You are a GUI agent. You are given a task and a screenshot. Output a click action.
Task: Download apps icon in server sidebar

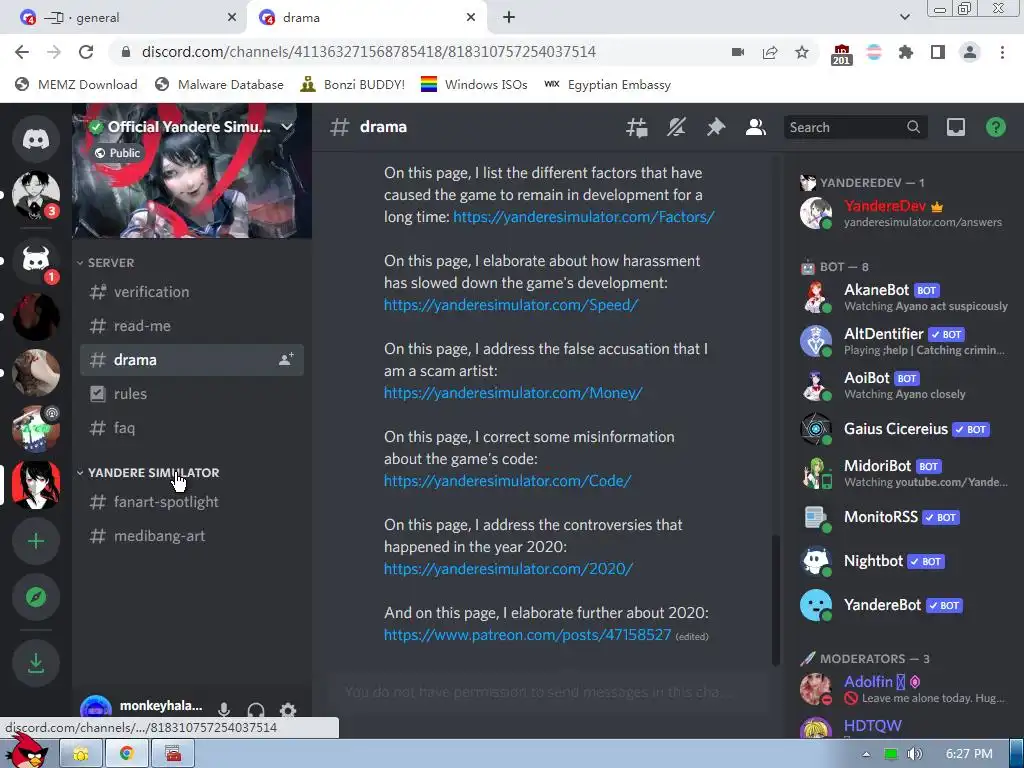pos(36,663)
